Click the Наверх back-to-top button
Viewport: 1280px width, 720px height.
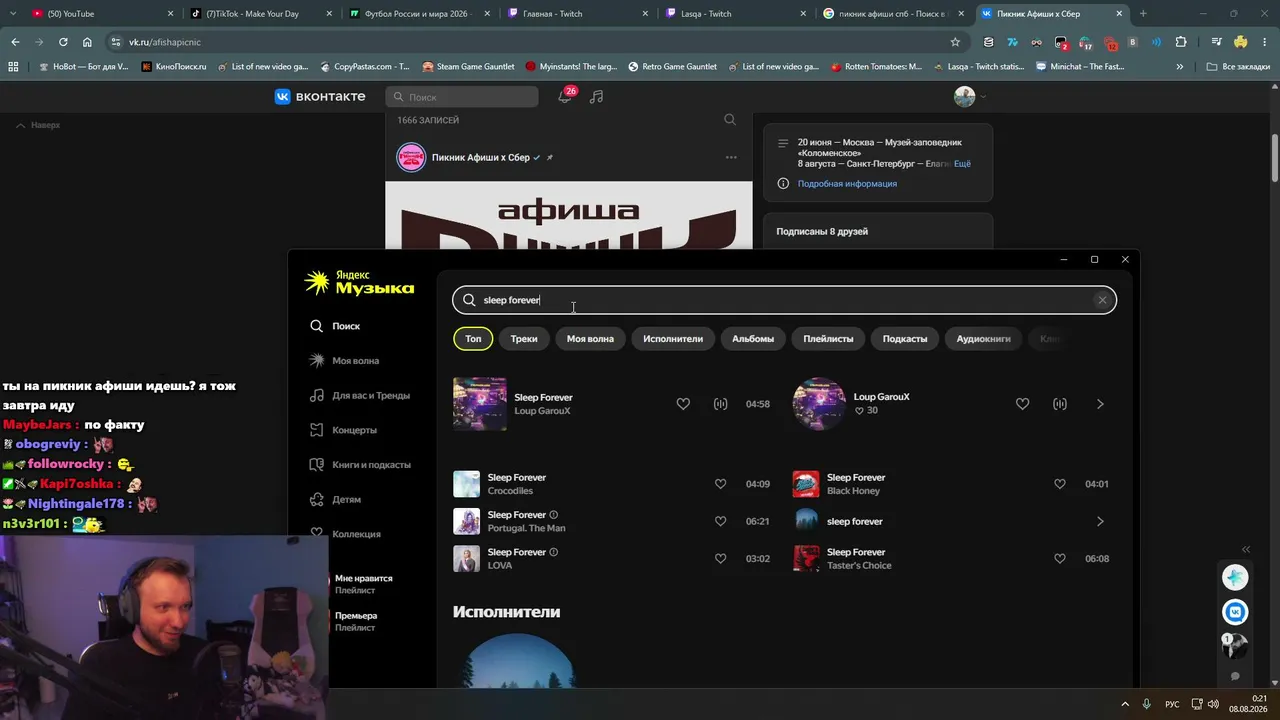pos(38,125)
